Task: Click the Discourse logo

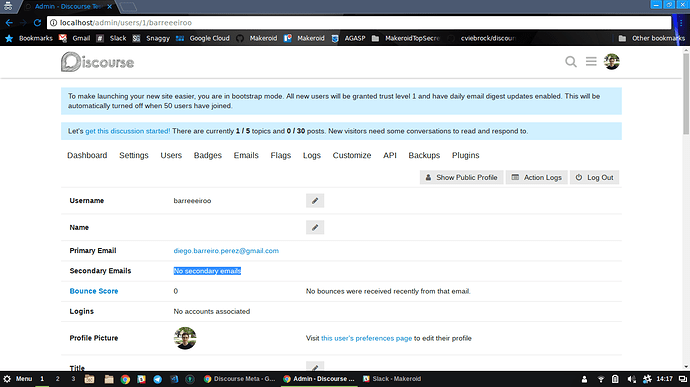Action: point(97,62)
